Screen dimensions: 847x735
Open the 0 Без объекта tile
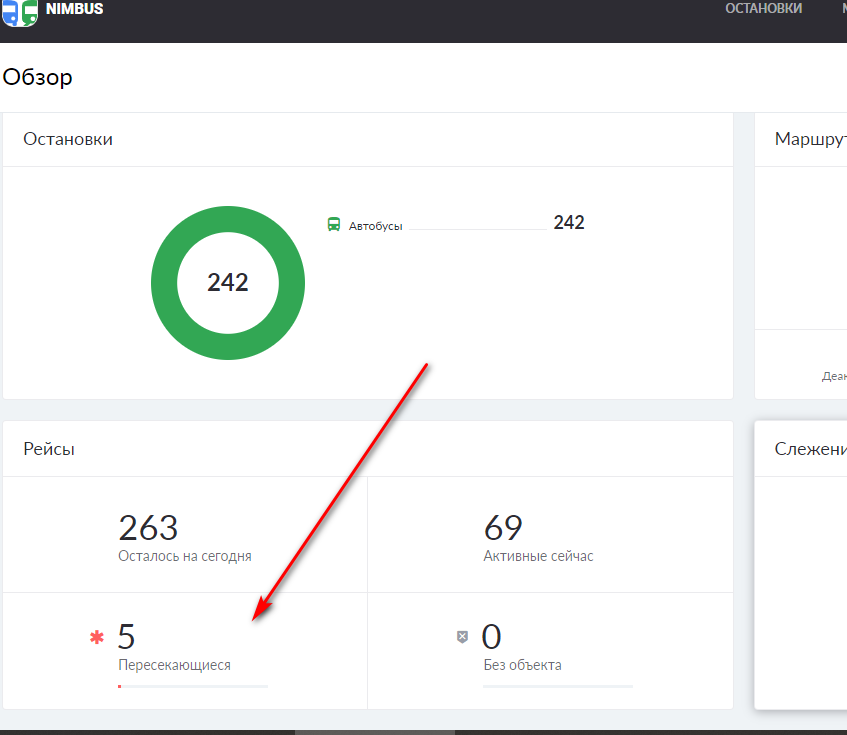(522, 646)
